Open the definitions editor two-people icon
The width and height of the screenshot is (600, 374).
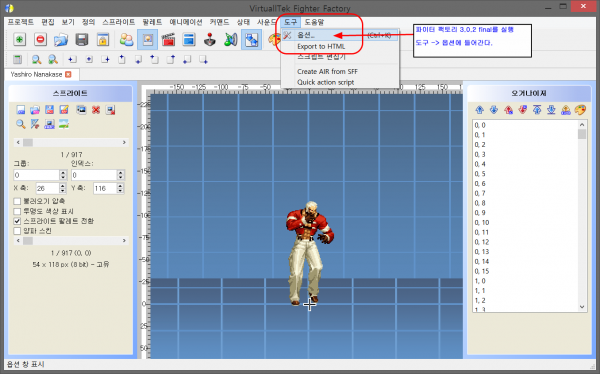pos(126,39)
